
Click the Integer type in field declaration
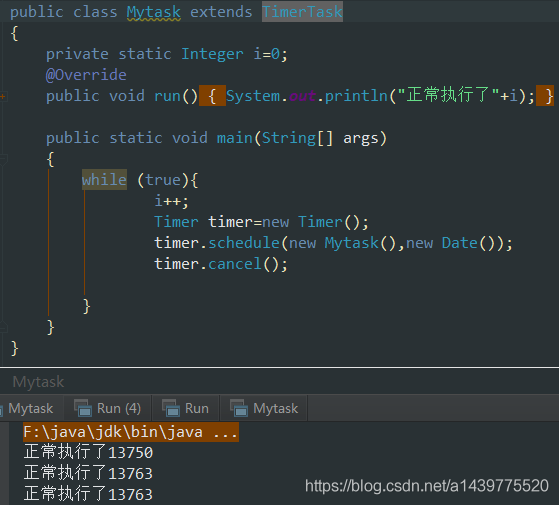(212, 54)
